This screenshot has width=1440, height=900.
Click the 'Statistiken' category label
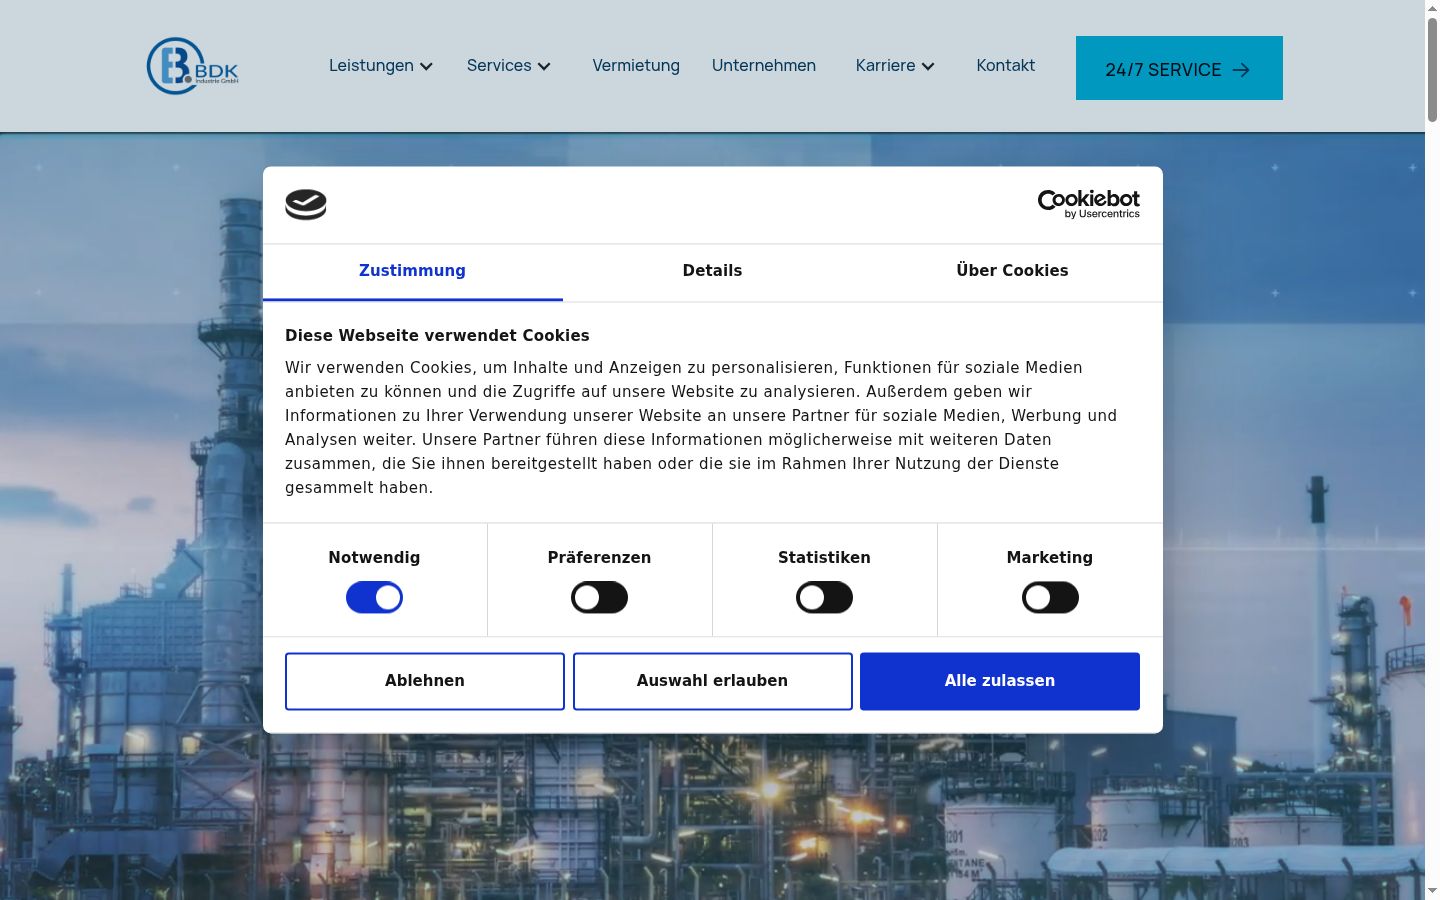pyautogui.click(x=824, y=558)
